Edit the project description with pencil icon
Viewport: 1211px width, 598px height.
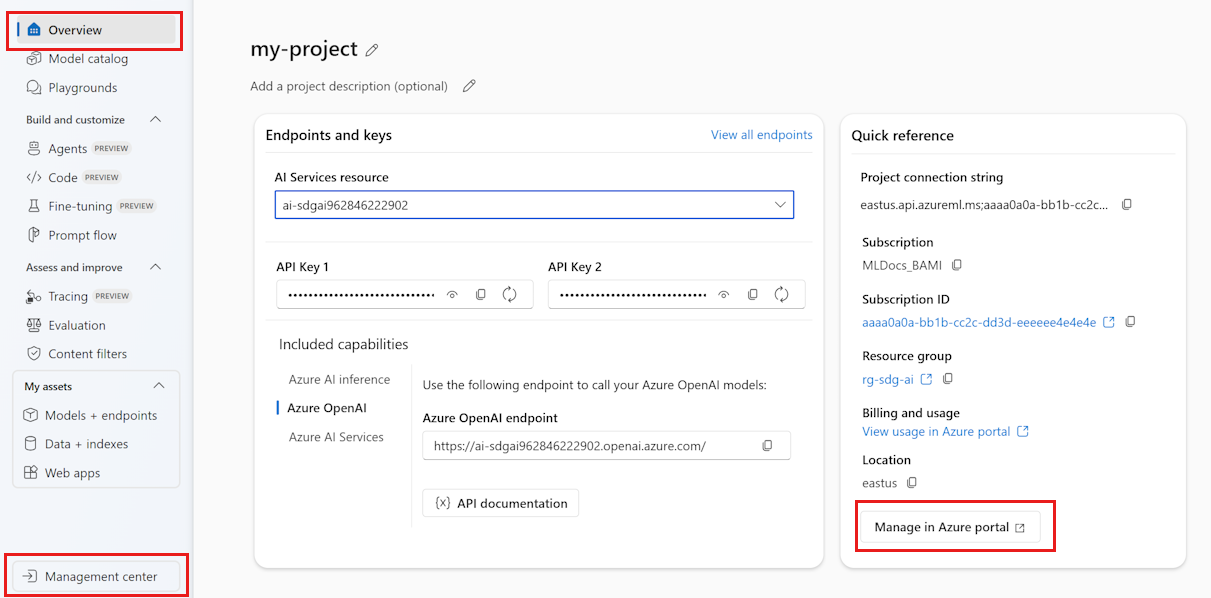469,86
